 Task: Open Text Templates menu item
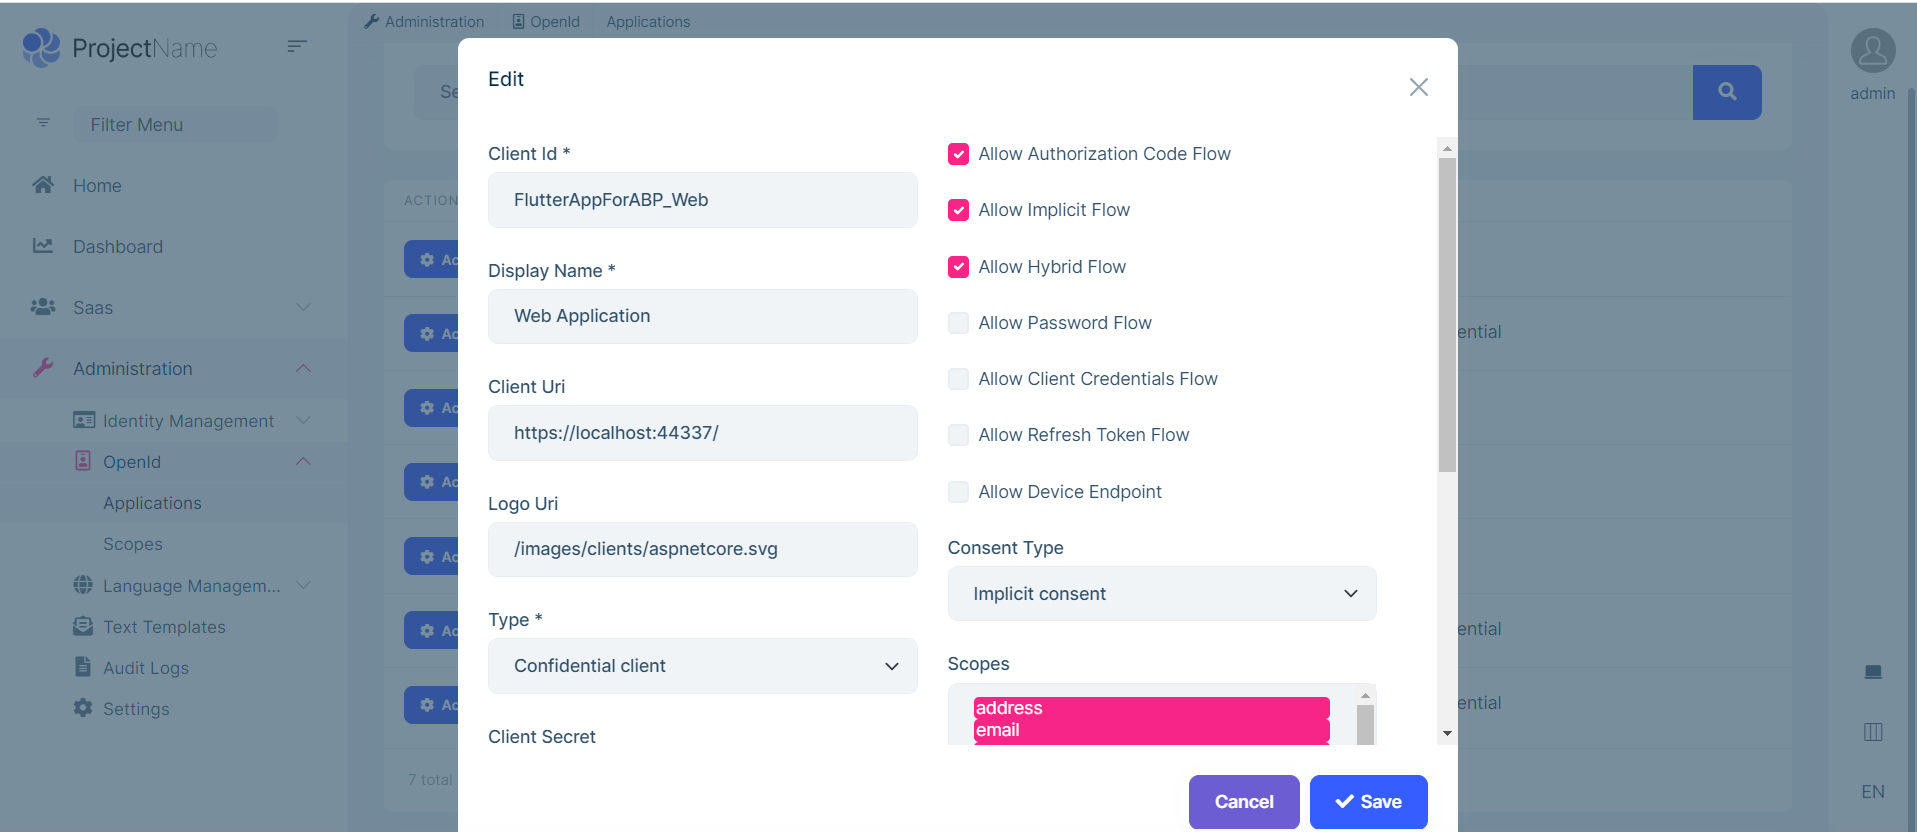[164, 627]
